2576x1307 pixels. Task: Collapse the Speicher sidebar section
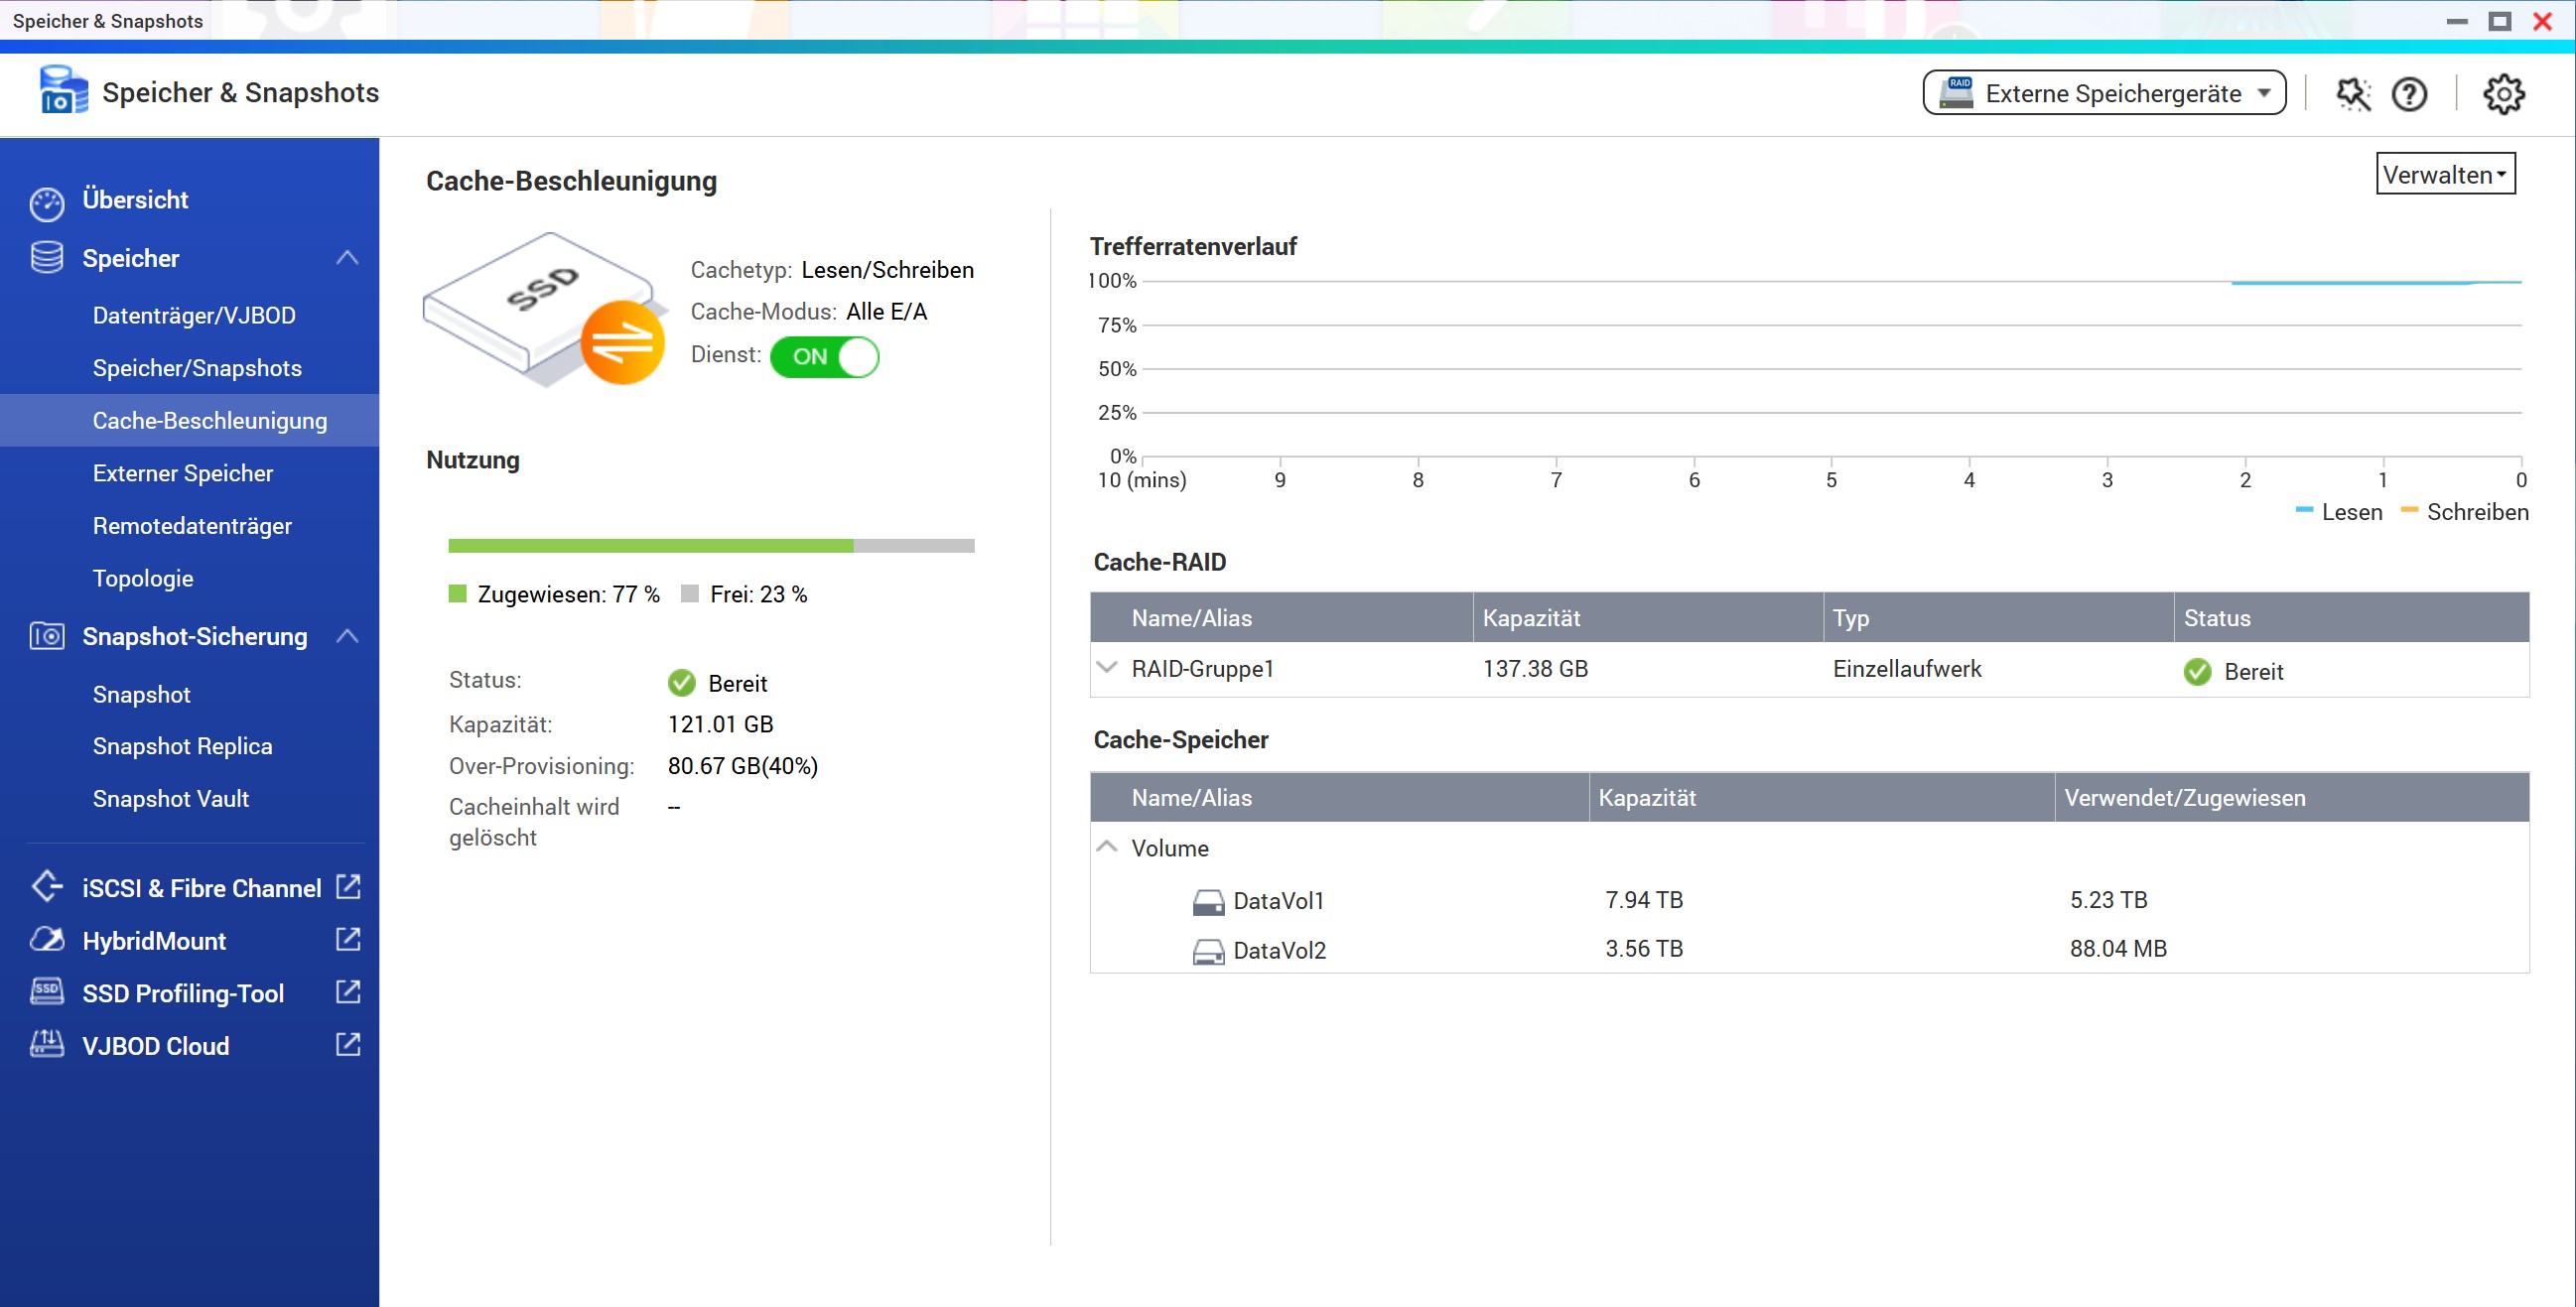(x=347, y=258)
